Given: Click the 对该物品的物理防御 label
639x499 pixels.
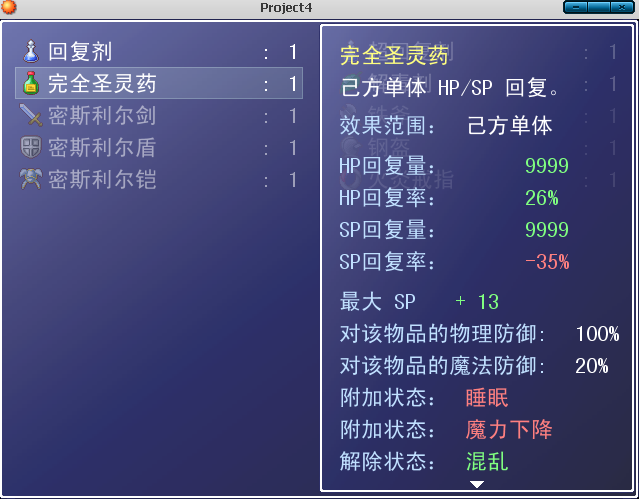Looking at the screenshot, I should pyautogui.click(x=442, y=334).
